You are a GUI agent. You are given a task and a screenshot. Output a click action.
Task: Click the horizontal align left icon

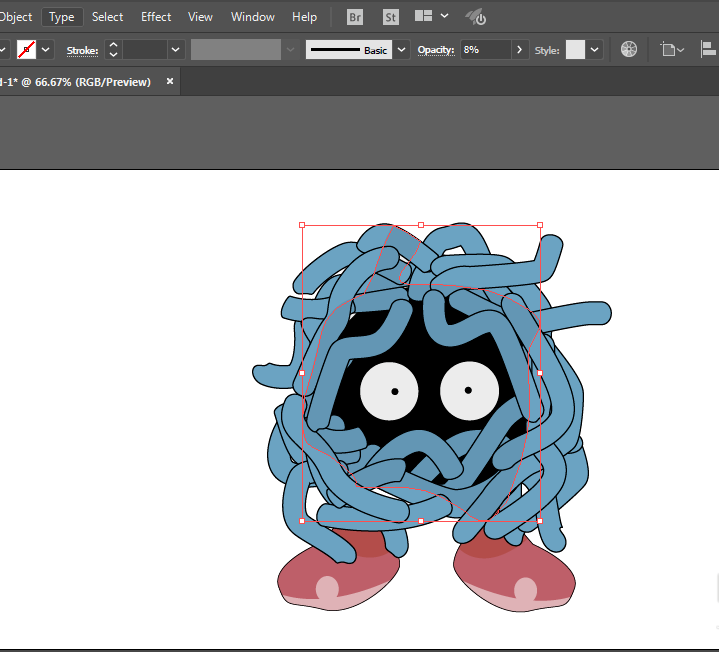708,49
